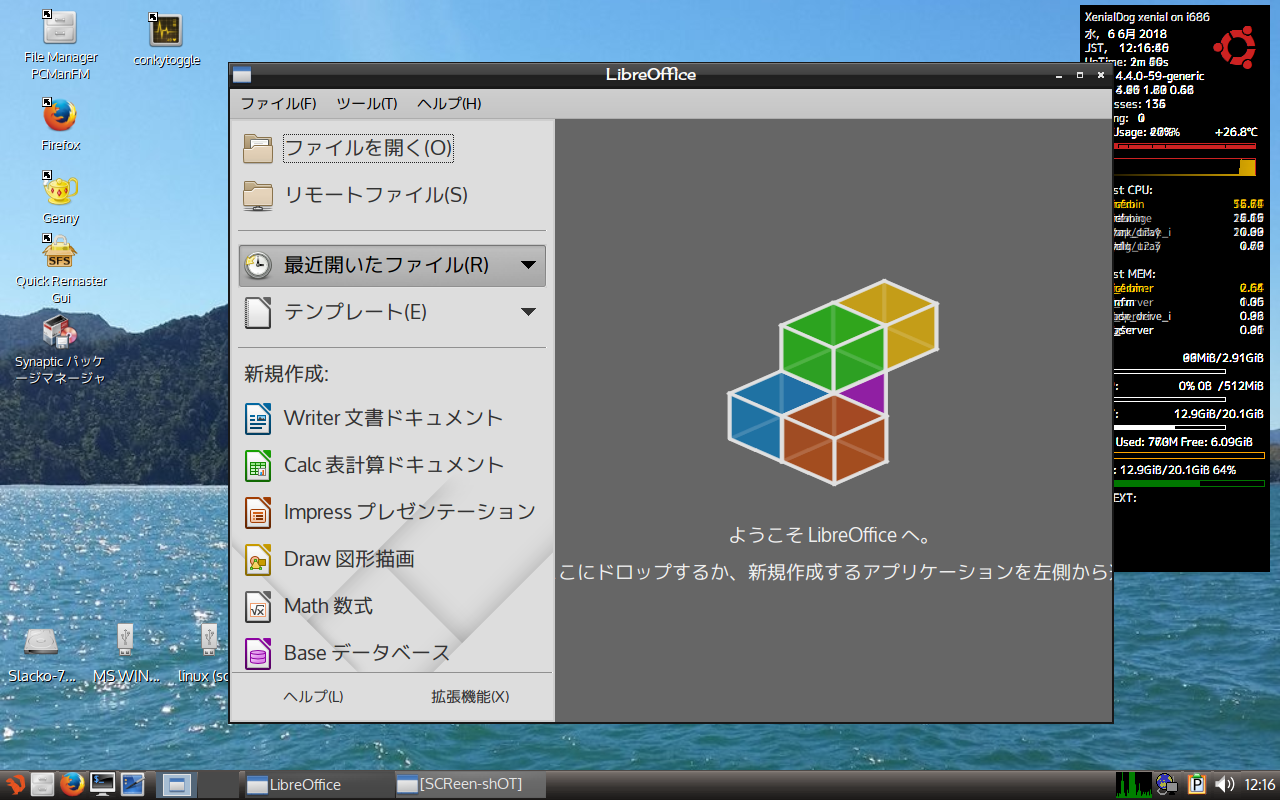1280x800 pixels.
Task: Click the P tray icon
Action: (1196, 785)
